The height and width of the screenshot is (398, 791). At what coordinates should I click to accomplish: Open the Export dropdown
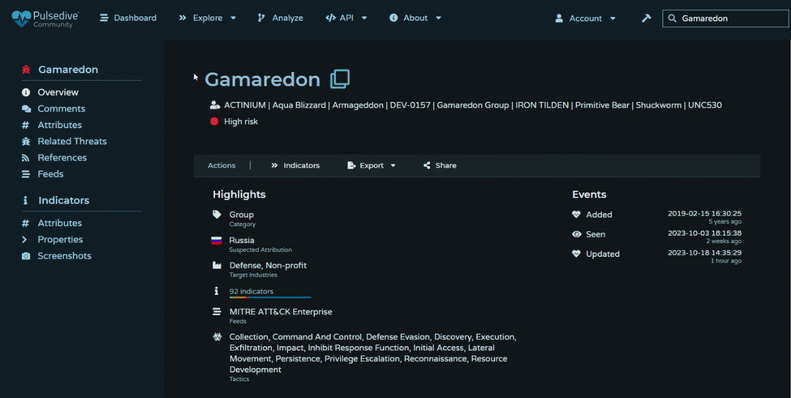[371, 165]
